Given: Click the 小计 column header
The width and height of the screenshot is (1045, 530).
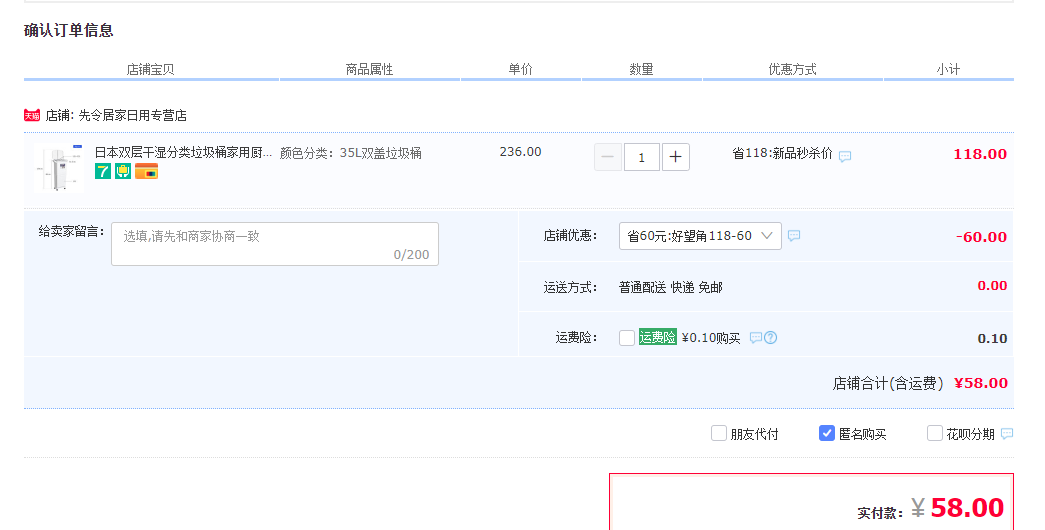Looking at the screenshot, I should [x=948, y=69].
